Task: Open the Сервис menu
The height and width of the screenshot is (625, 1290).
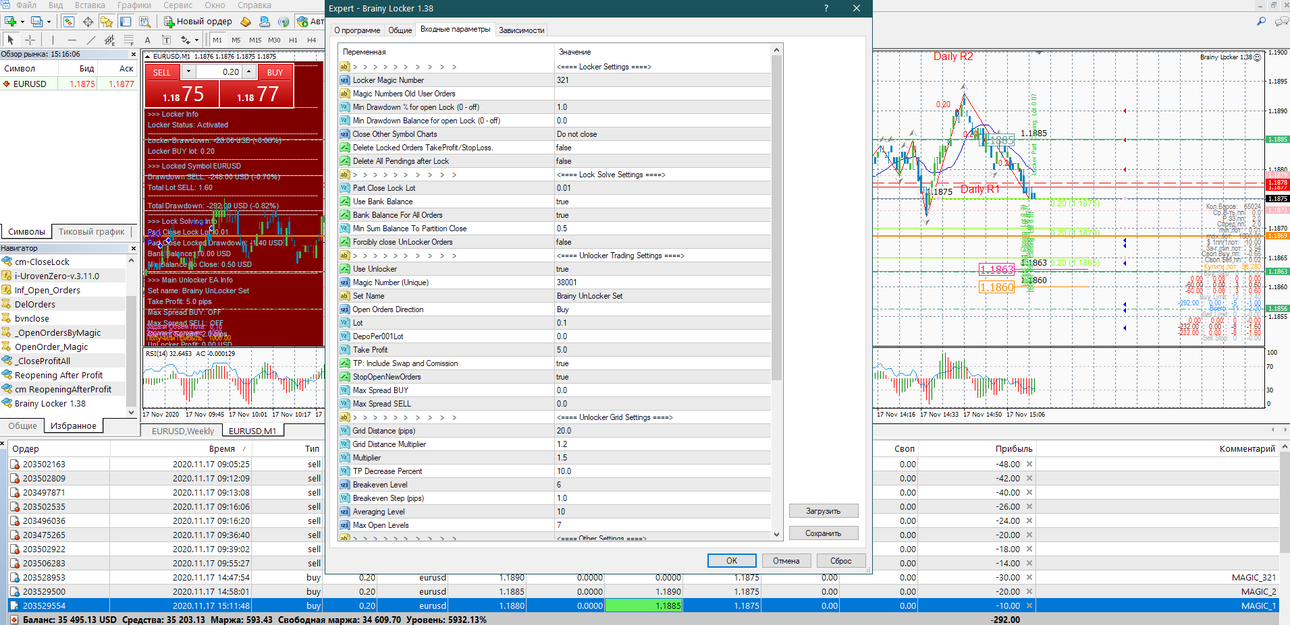Action: [178, 5]
